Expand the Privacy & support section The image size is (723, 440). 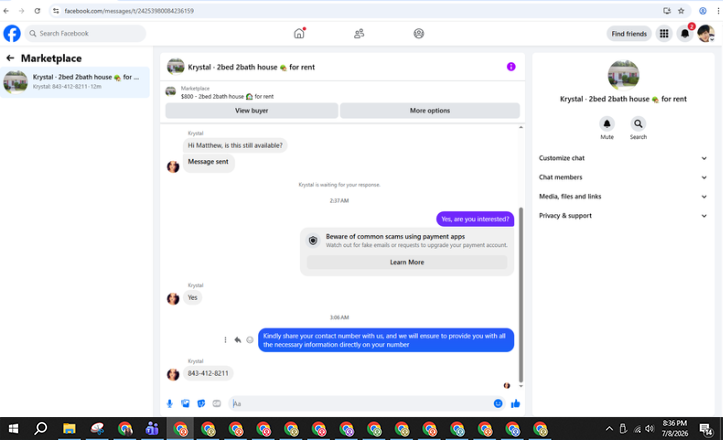pos(622,215)
